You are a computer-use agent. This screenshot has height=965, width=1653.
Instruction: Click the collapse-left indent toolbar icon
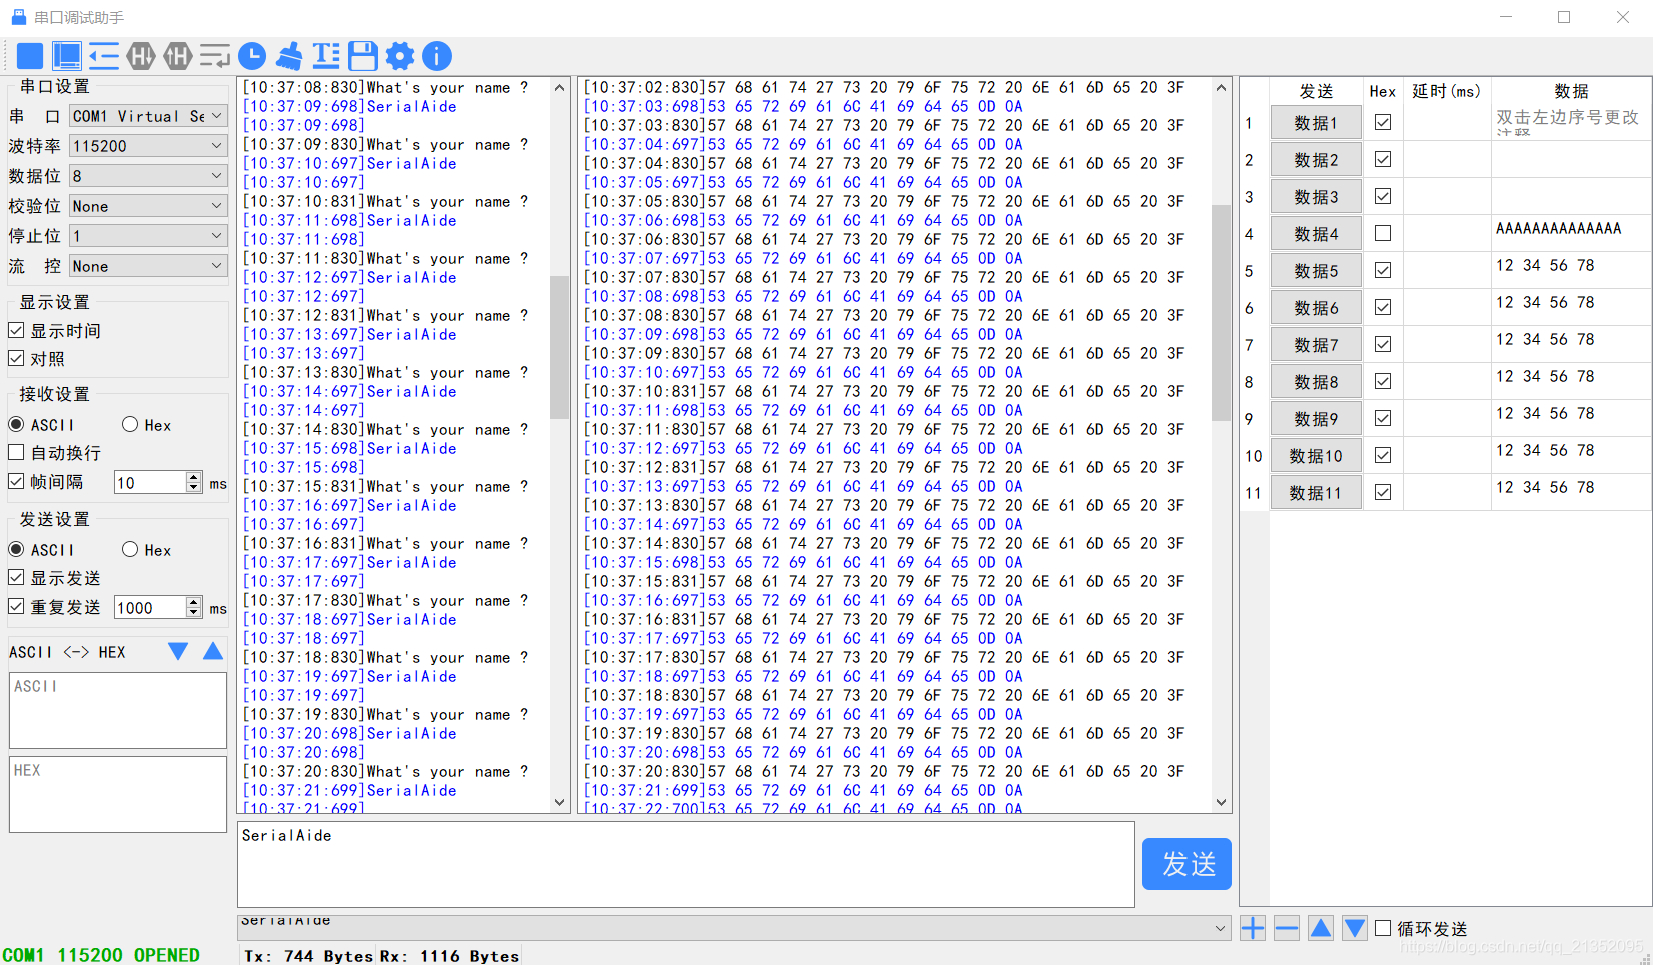pos(104,56)
